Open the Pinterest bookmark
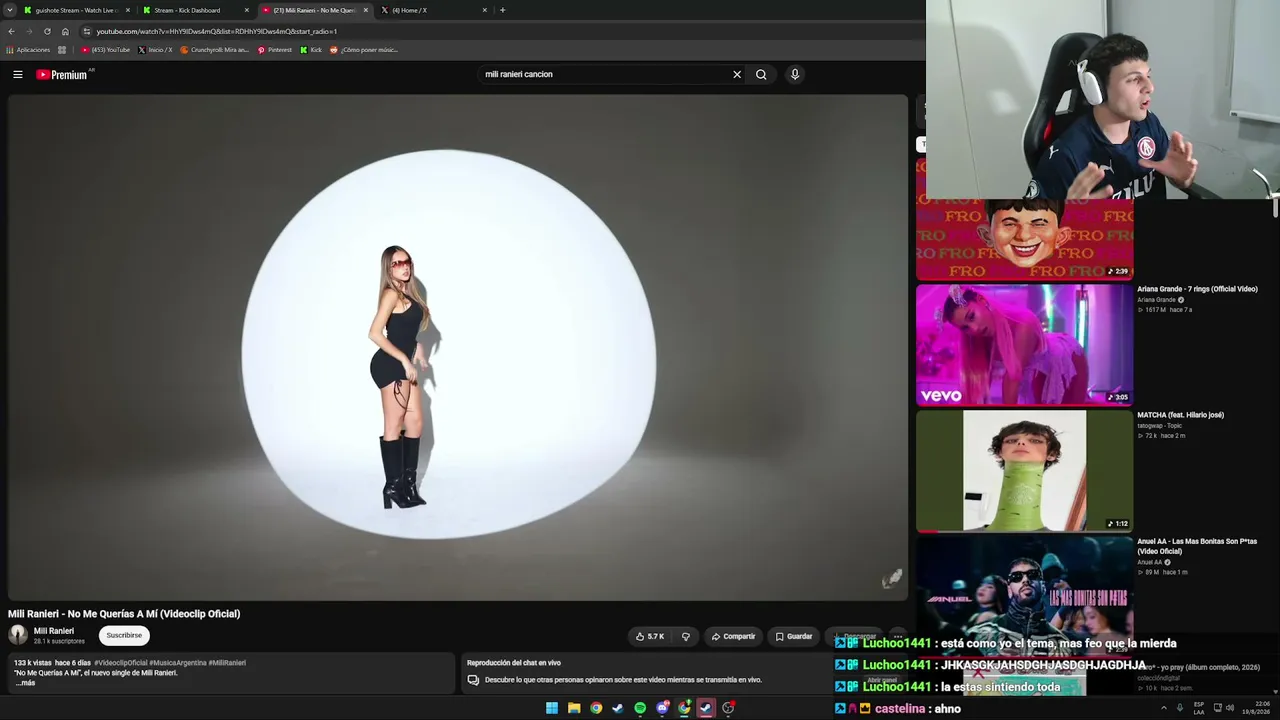The height and width of the screenshot is (720, 1280). tap(275, 50)
